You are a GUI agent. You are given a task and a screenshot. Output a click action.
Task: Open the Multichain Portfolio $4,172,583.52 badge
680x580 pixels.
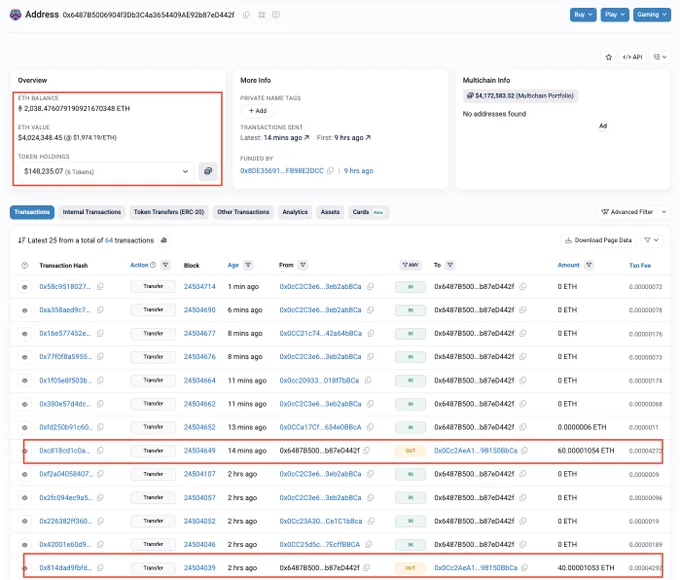coord(520,96)
